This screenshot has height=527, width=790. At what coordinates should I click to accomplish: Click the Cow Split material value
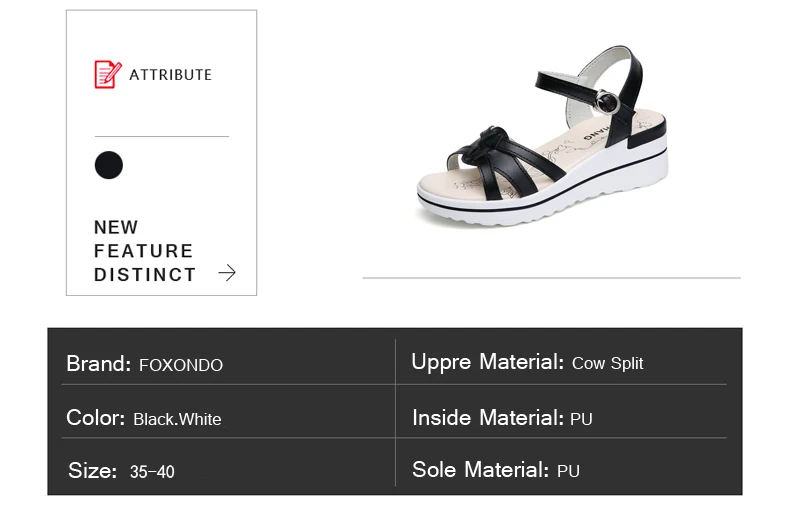tap(608, 363)
